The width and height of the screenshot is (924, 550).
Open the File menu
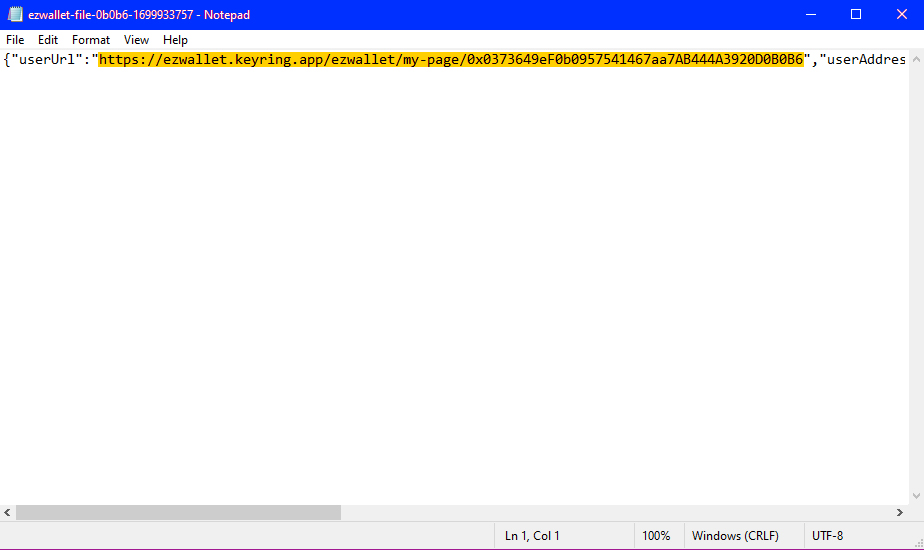tap(15, 40)
